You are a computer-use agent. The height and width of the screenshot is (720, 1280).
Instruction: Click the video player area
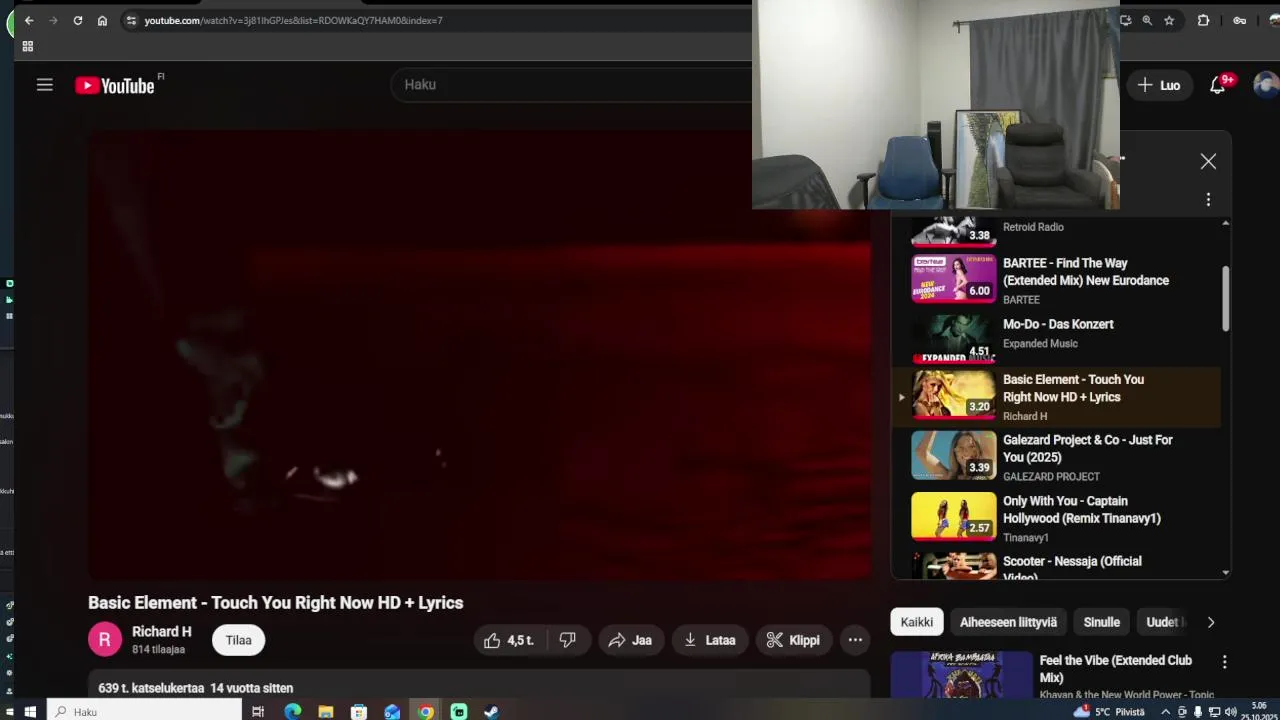click(479, 355)
